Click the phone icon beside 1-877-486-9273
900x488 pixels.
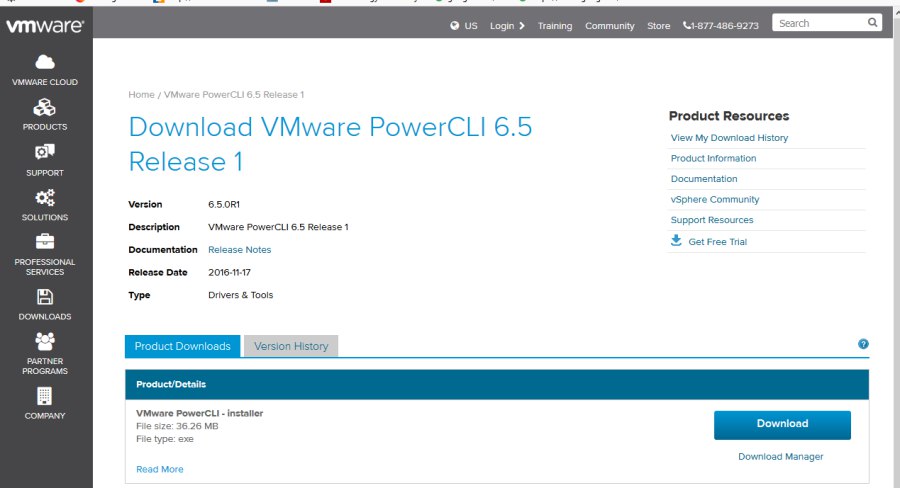coord(686,25)
